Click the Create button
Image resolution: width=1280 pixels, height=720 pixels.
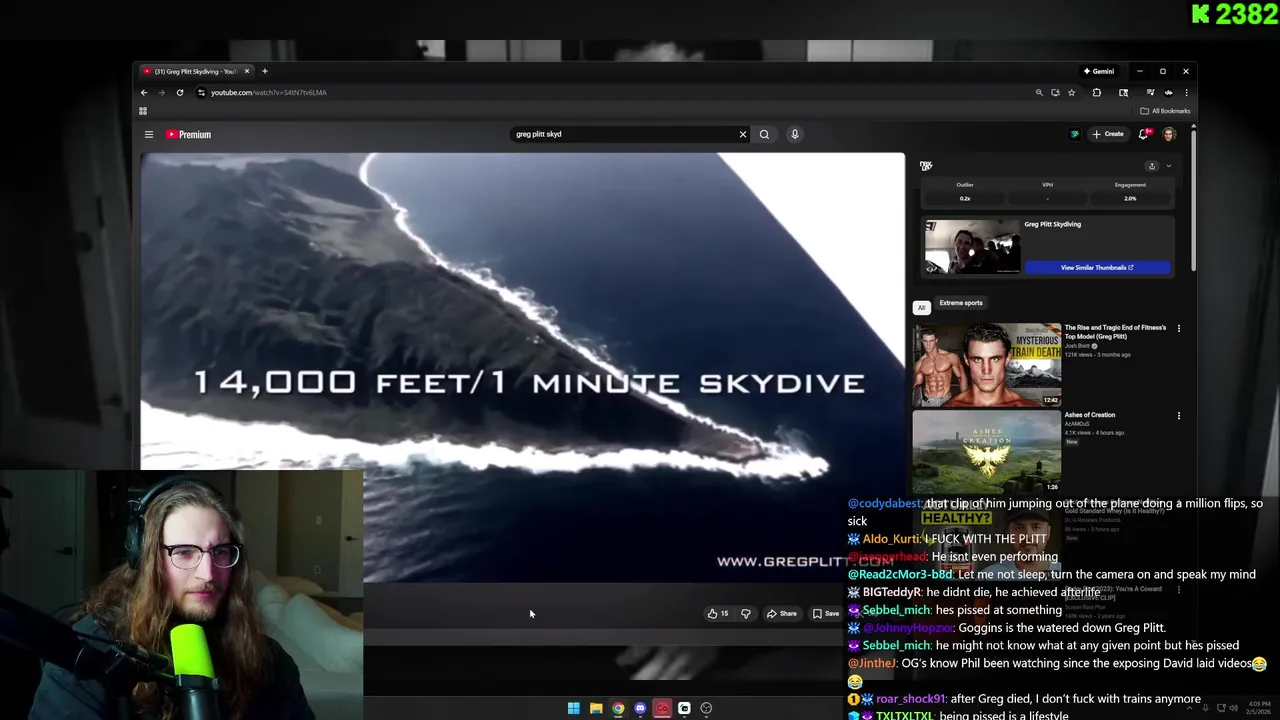[x=1108, y=134]
